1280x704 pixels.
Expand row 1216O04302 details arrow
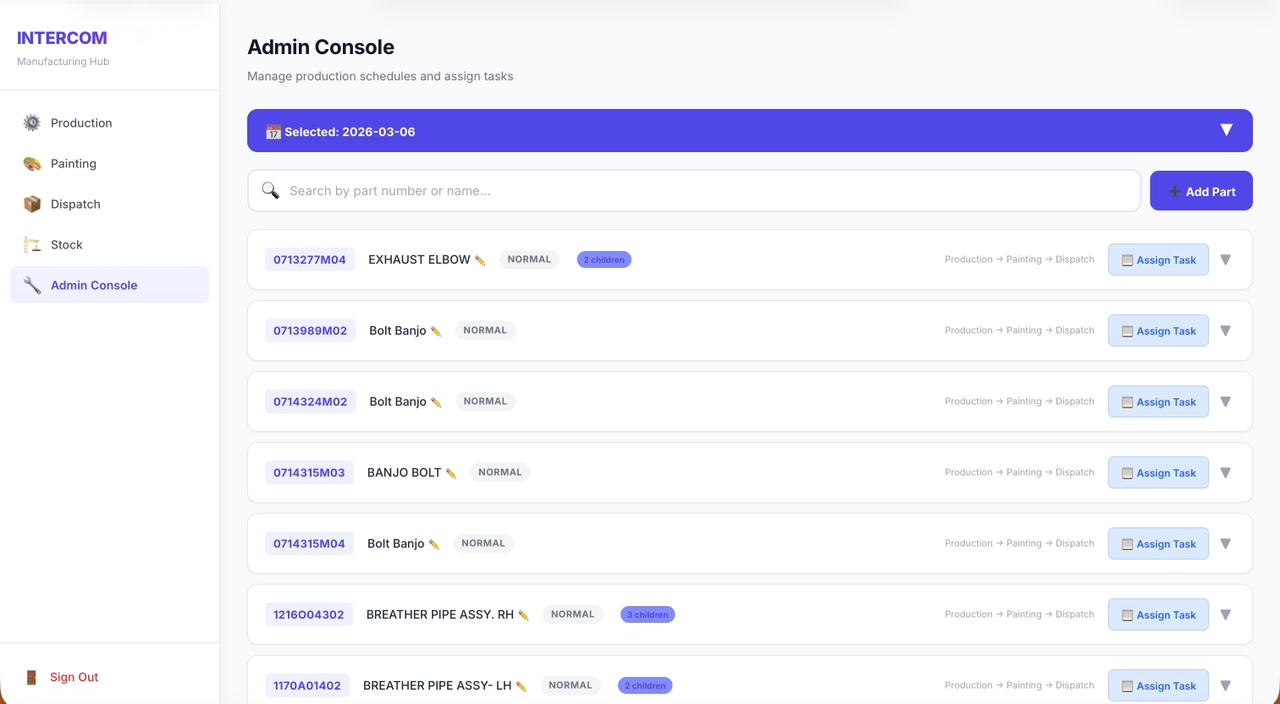1225,615
